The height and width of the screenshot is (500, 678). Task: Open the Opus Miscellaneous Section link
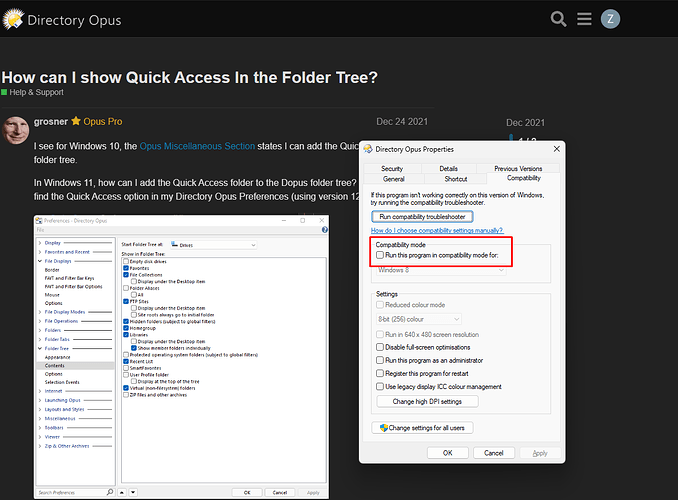point(197,146)
